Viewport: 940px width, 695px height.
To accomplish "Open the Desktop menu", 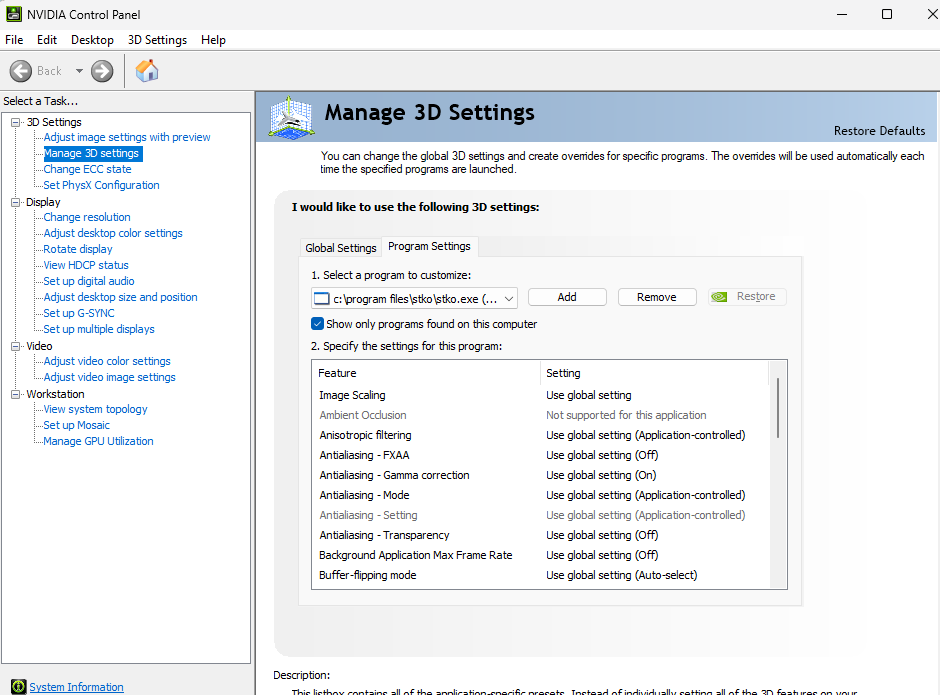I will point(92,40).
